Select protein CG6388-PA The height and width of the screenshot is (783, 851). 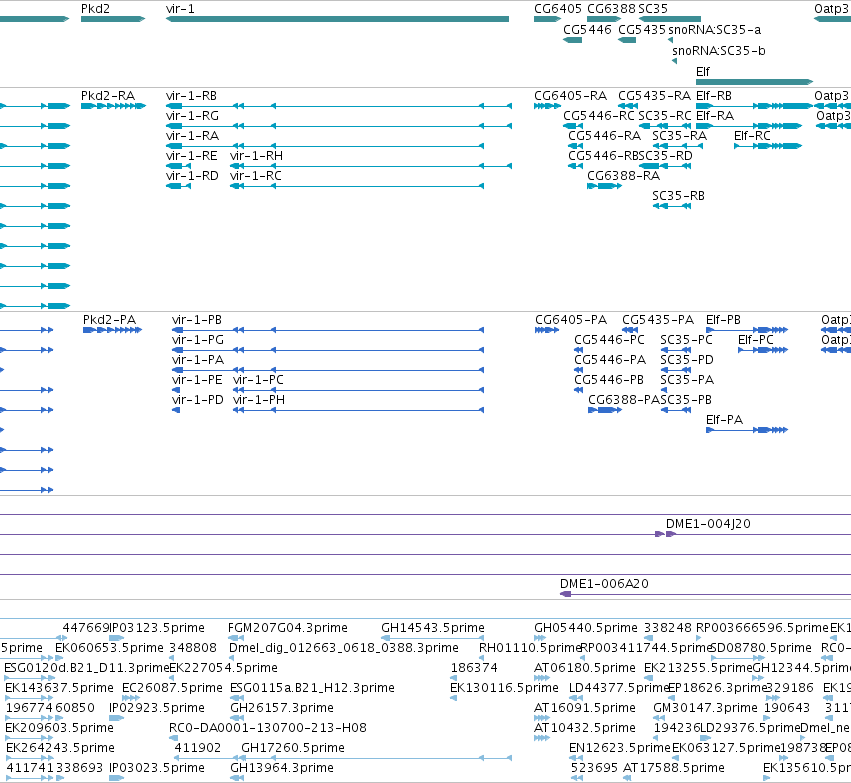pos(624,400)
